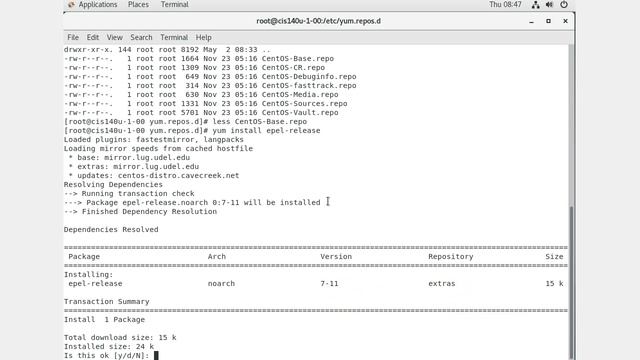Click the volume speaker icon
The image size is (640, 360).
point(549,4)
